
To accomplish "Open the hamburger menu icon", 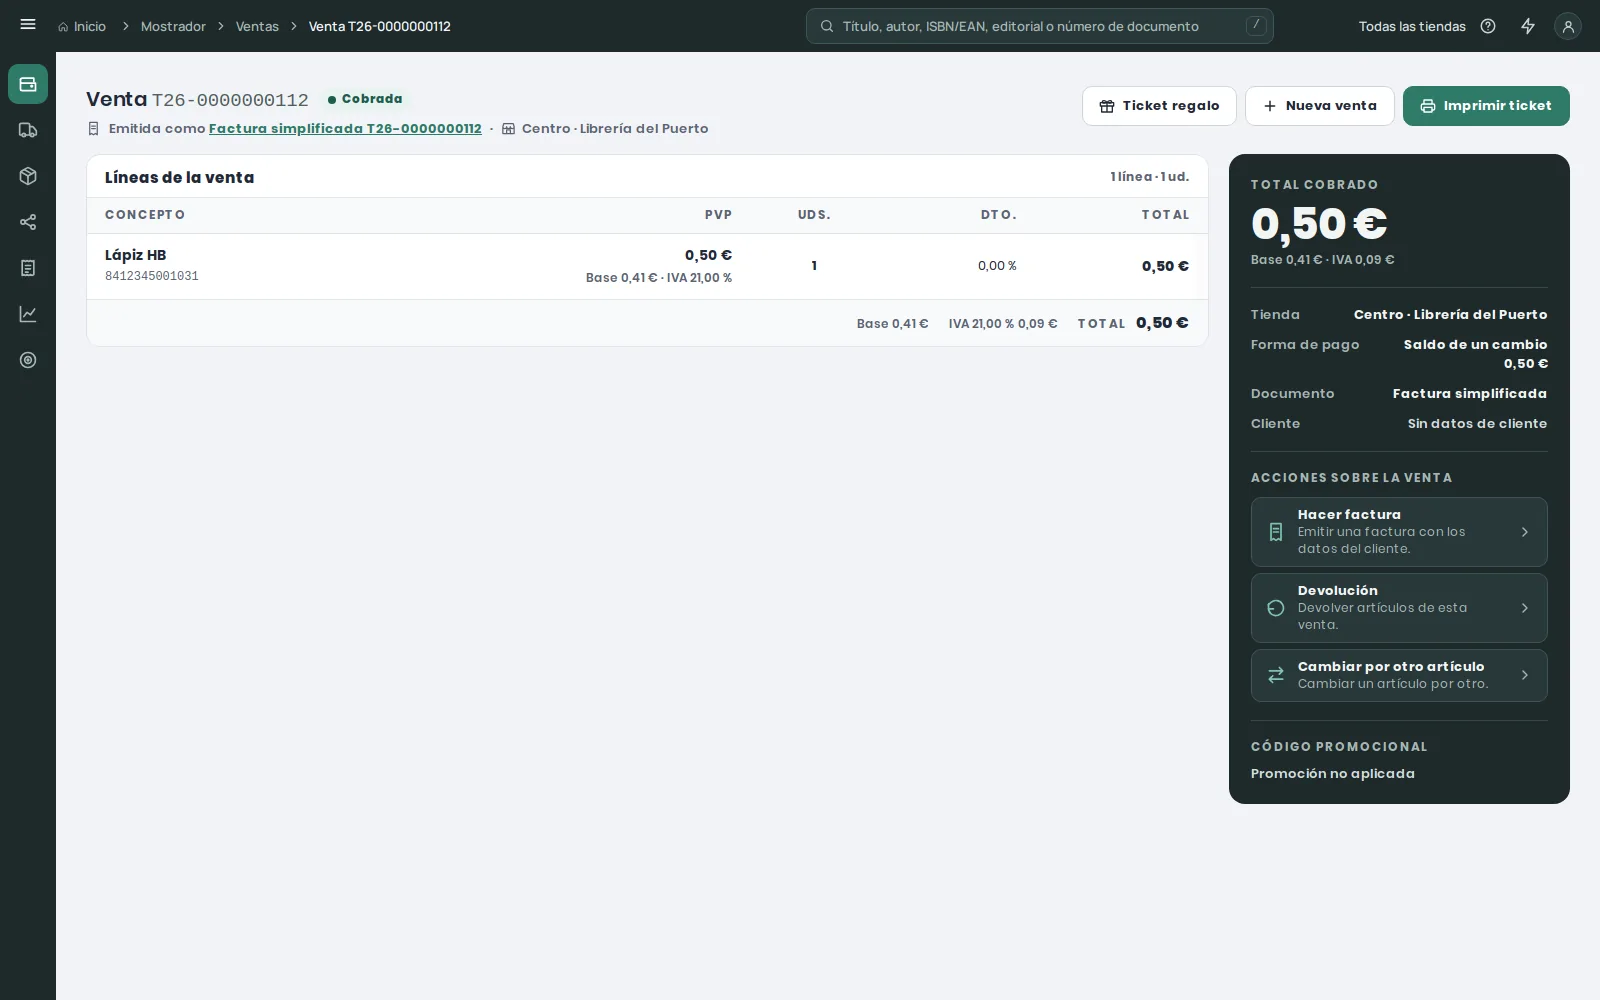I will pos(28,25).
